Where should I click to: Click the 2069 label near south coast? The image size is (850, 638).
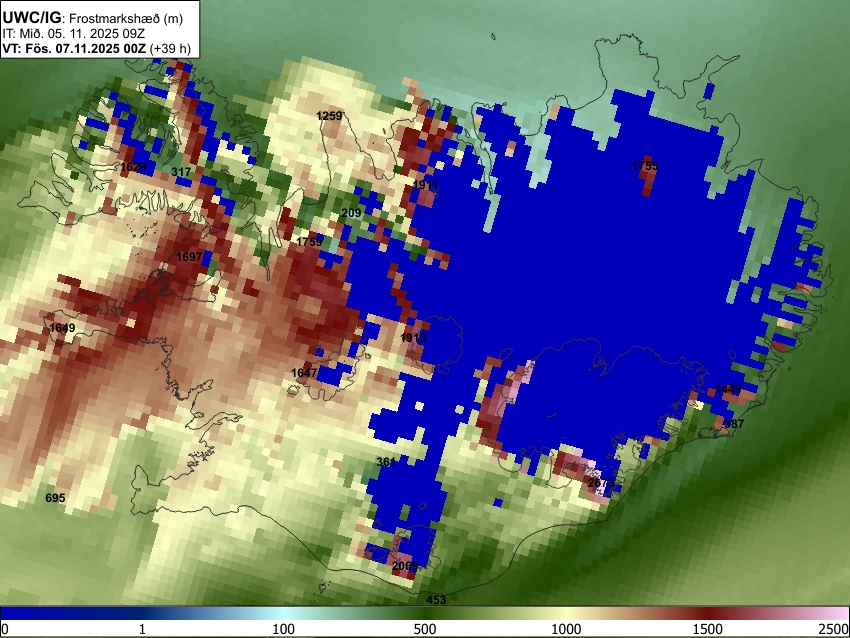(x=405, y=566)
